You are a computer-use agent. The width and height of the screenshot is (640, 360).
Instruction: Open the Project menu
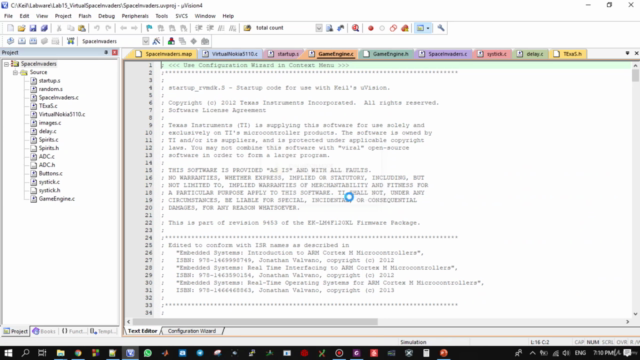click(x=63, y=16)
